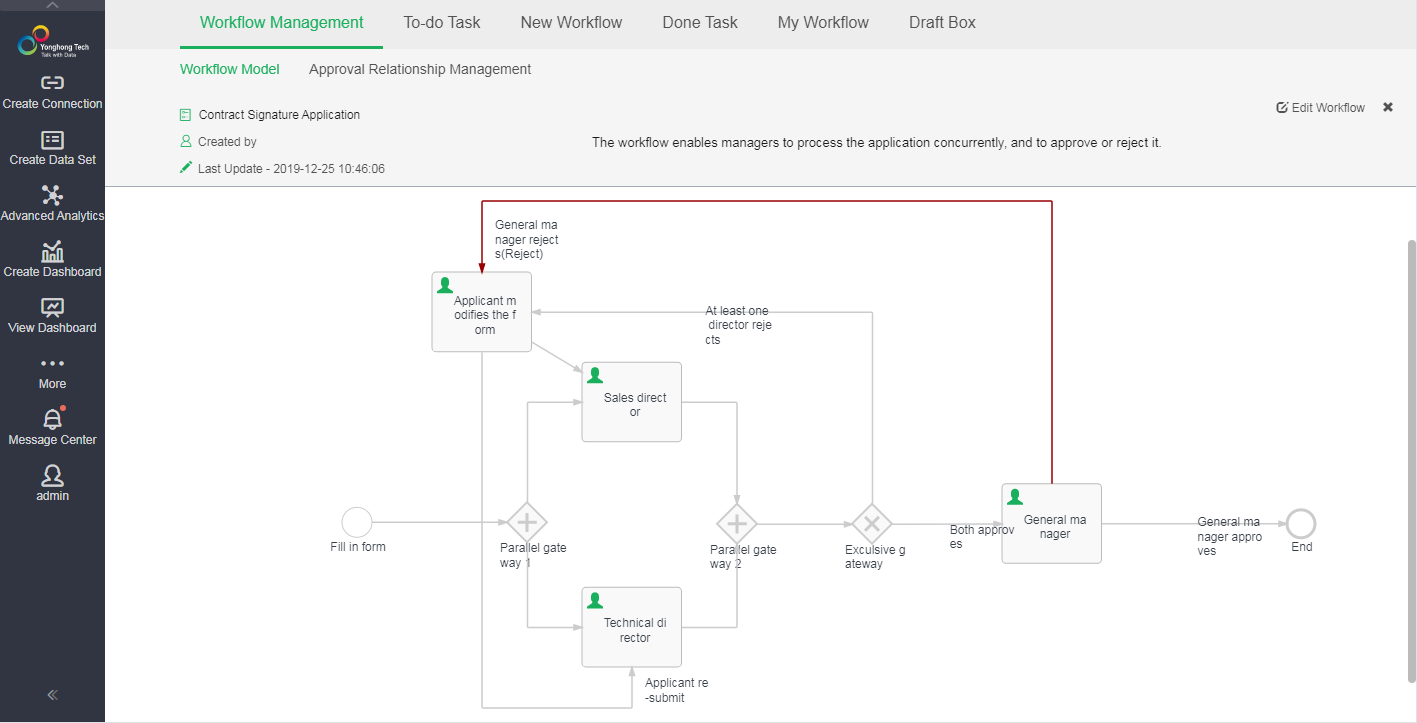Switch to New Workflow tab
This screenshot has width=1417, height=723.
tap(571, 22)
